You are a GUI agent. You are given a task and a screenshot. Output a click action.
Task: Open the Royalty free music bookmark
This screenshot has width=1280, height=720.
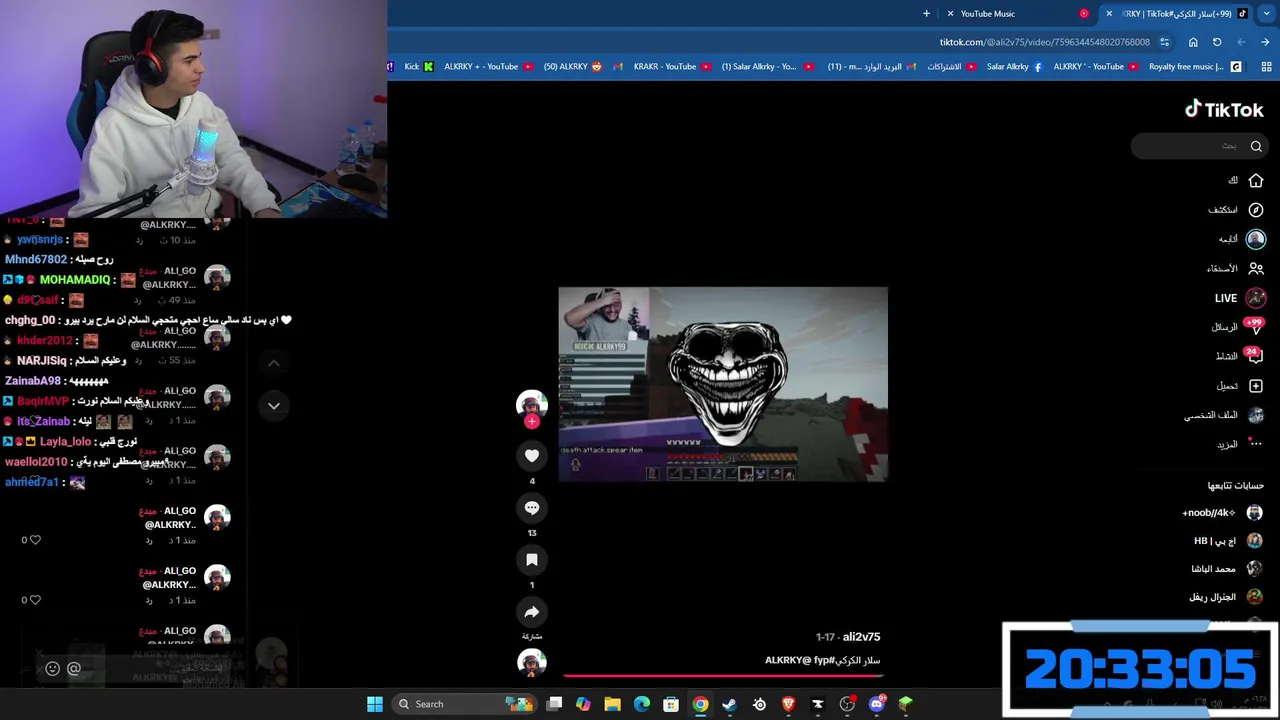pos(1195,67)
